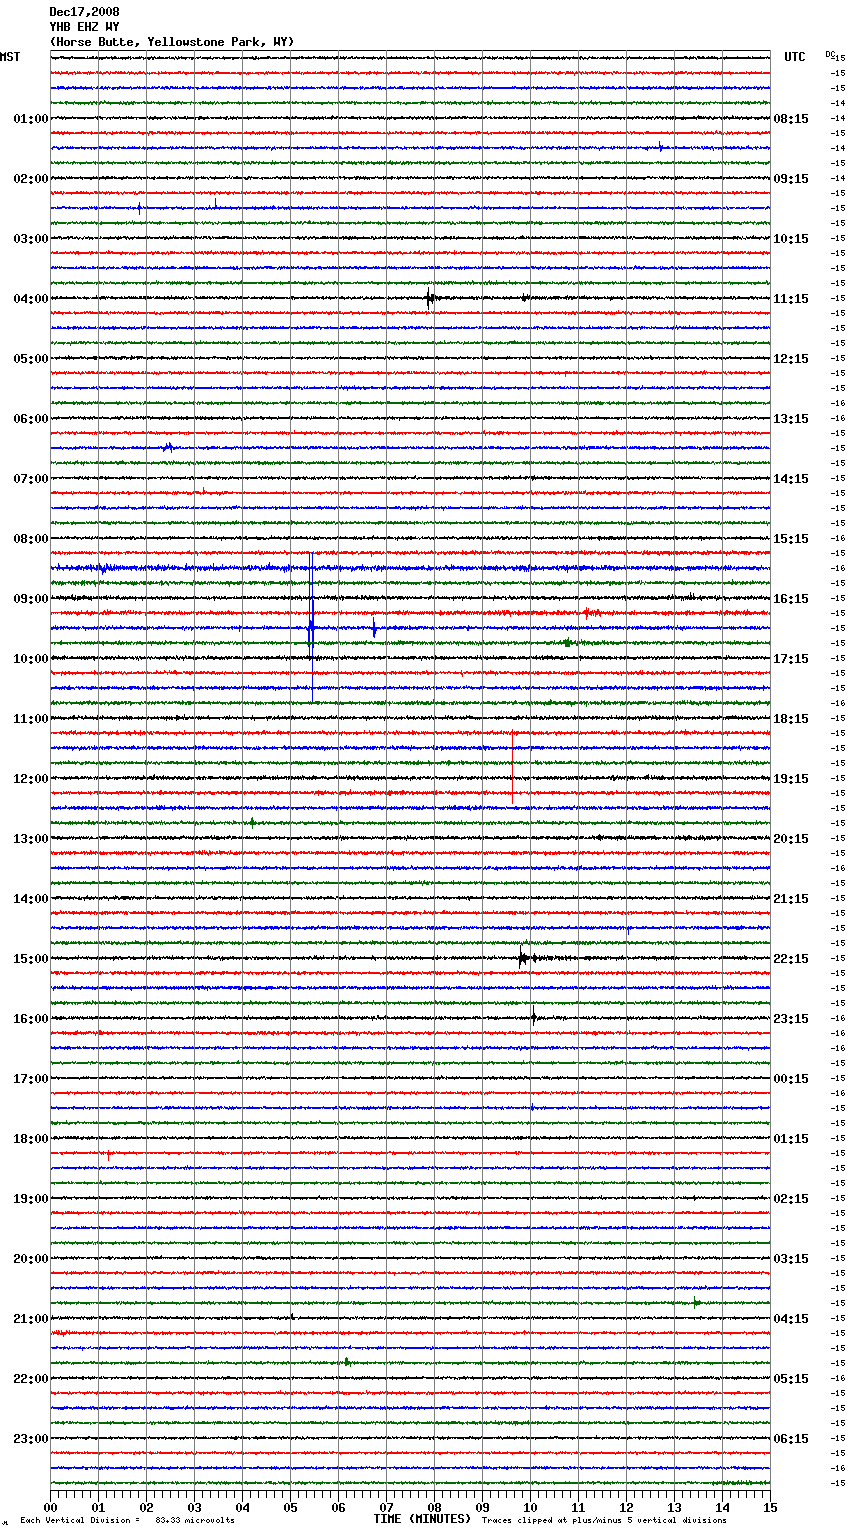This screenshot has width=850, height=1534.
Task: Click the 11:15 UTC time label
Action: 791,299
